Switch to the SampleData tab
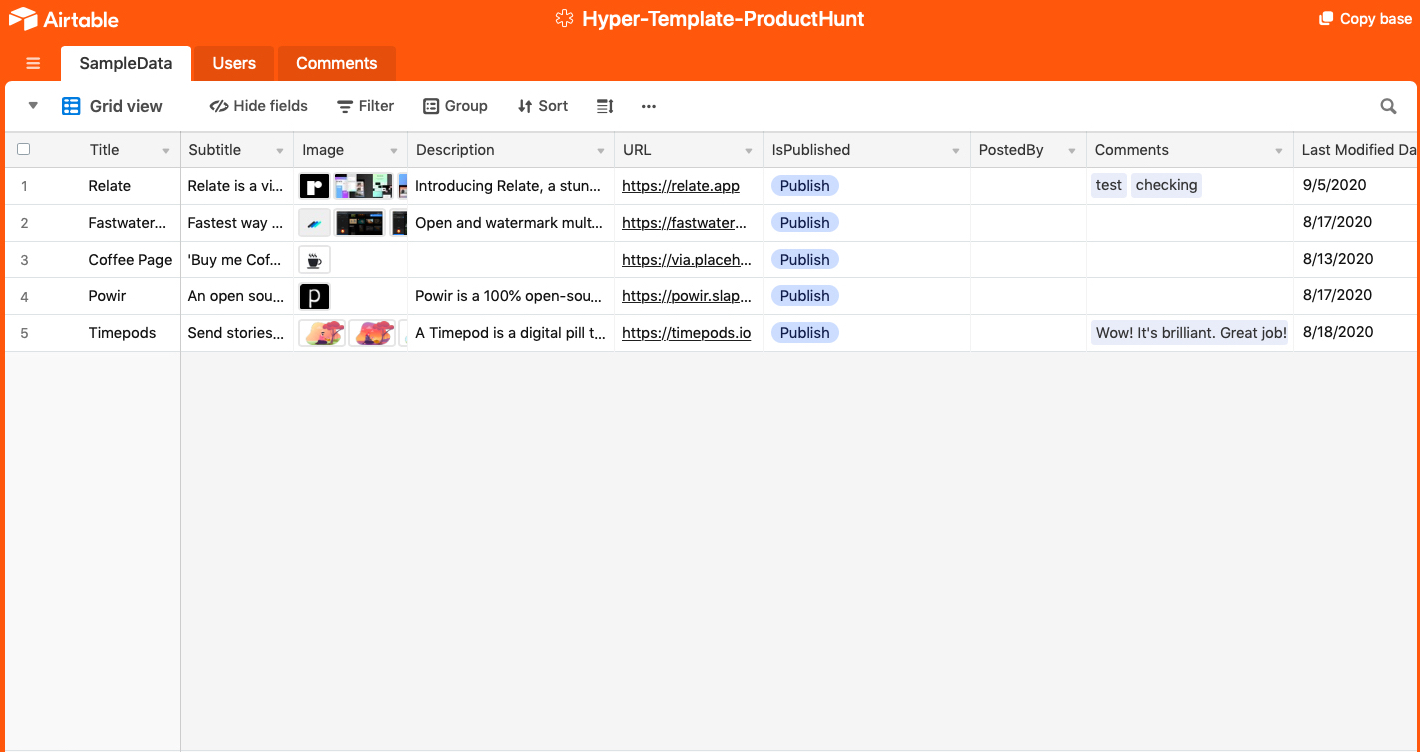This screenshot has height=752, width=1420. coord(126,63)
